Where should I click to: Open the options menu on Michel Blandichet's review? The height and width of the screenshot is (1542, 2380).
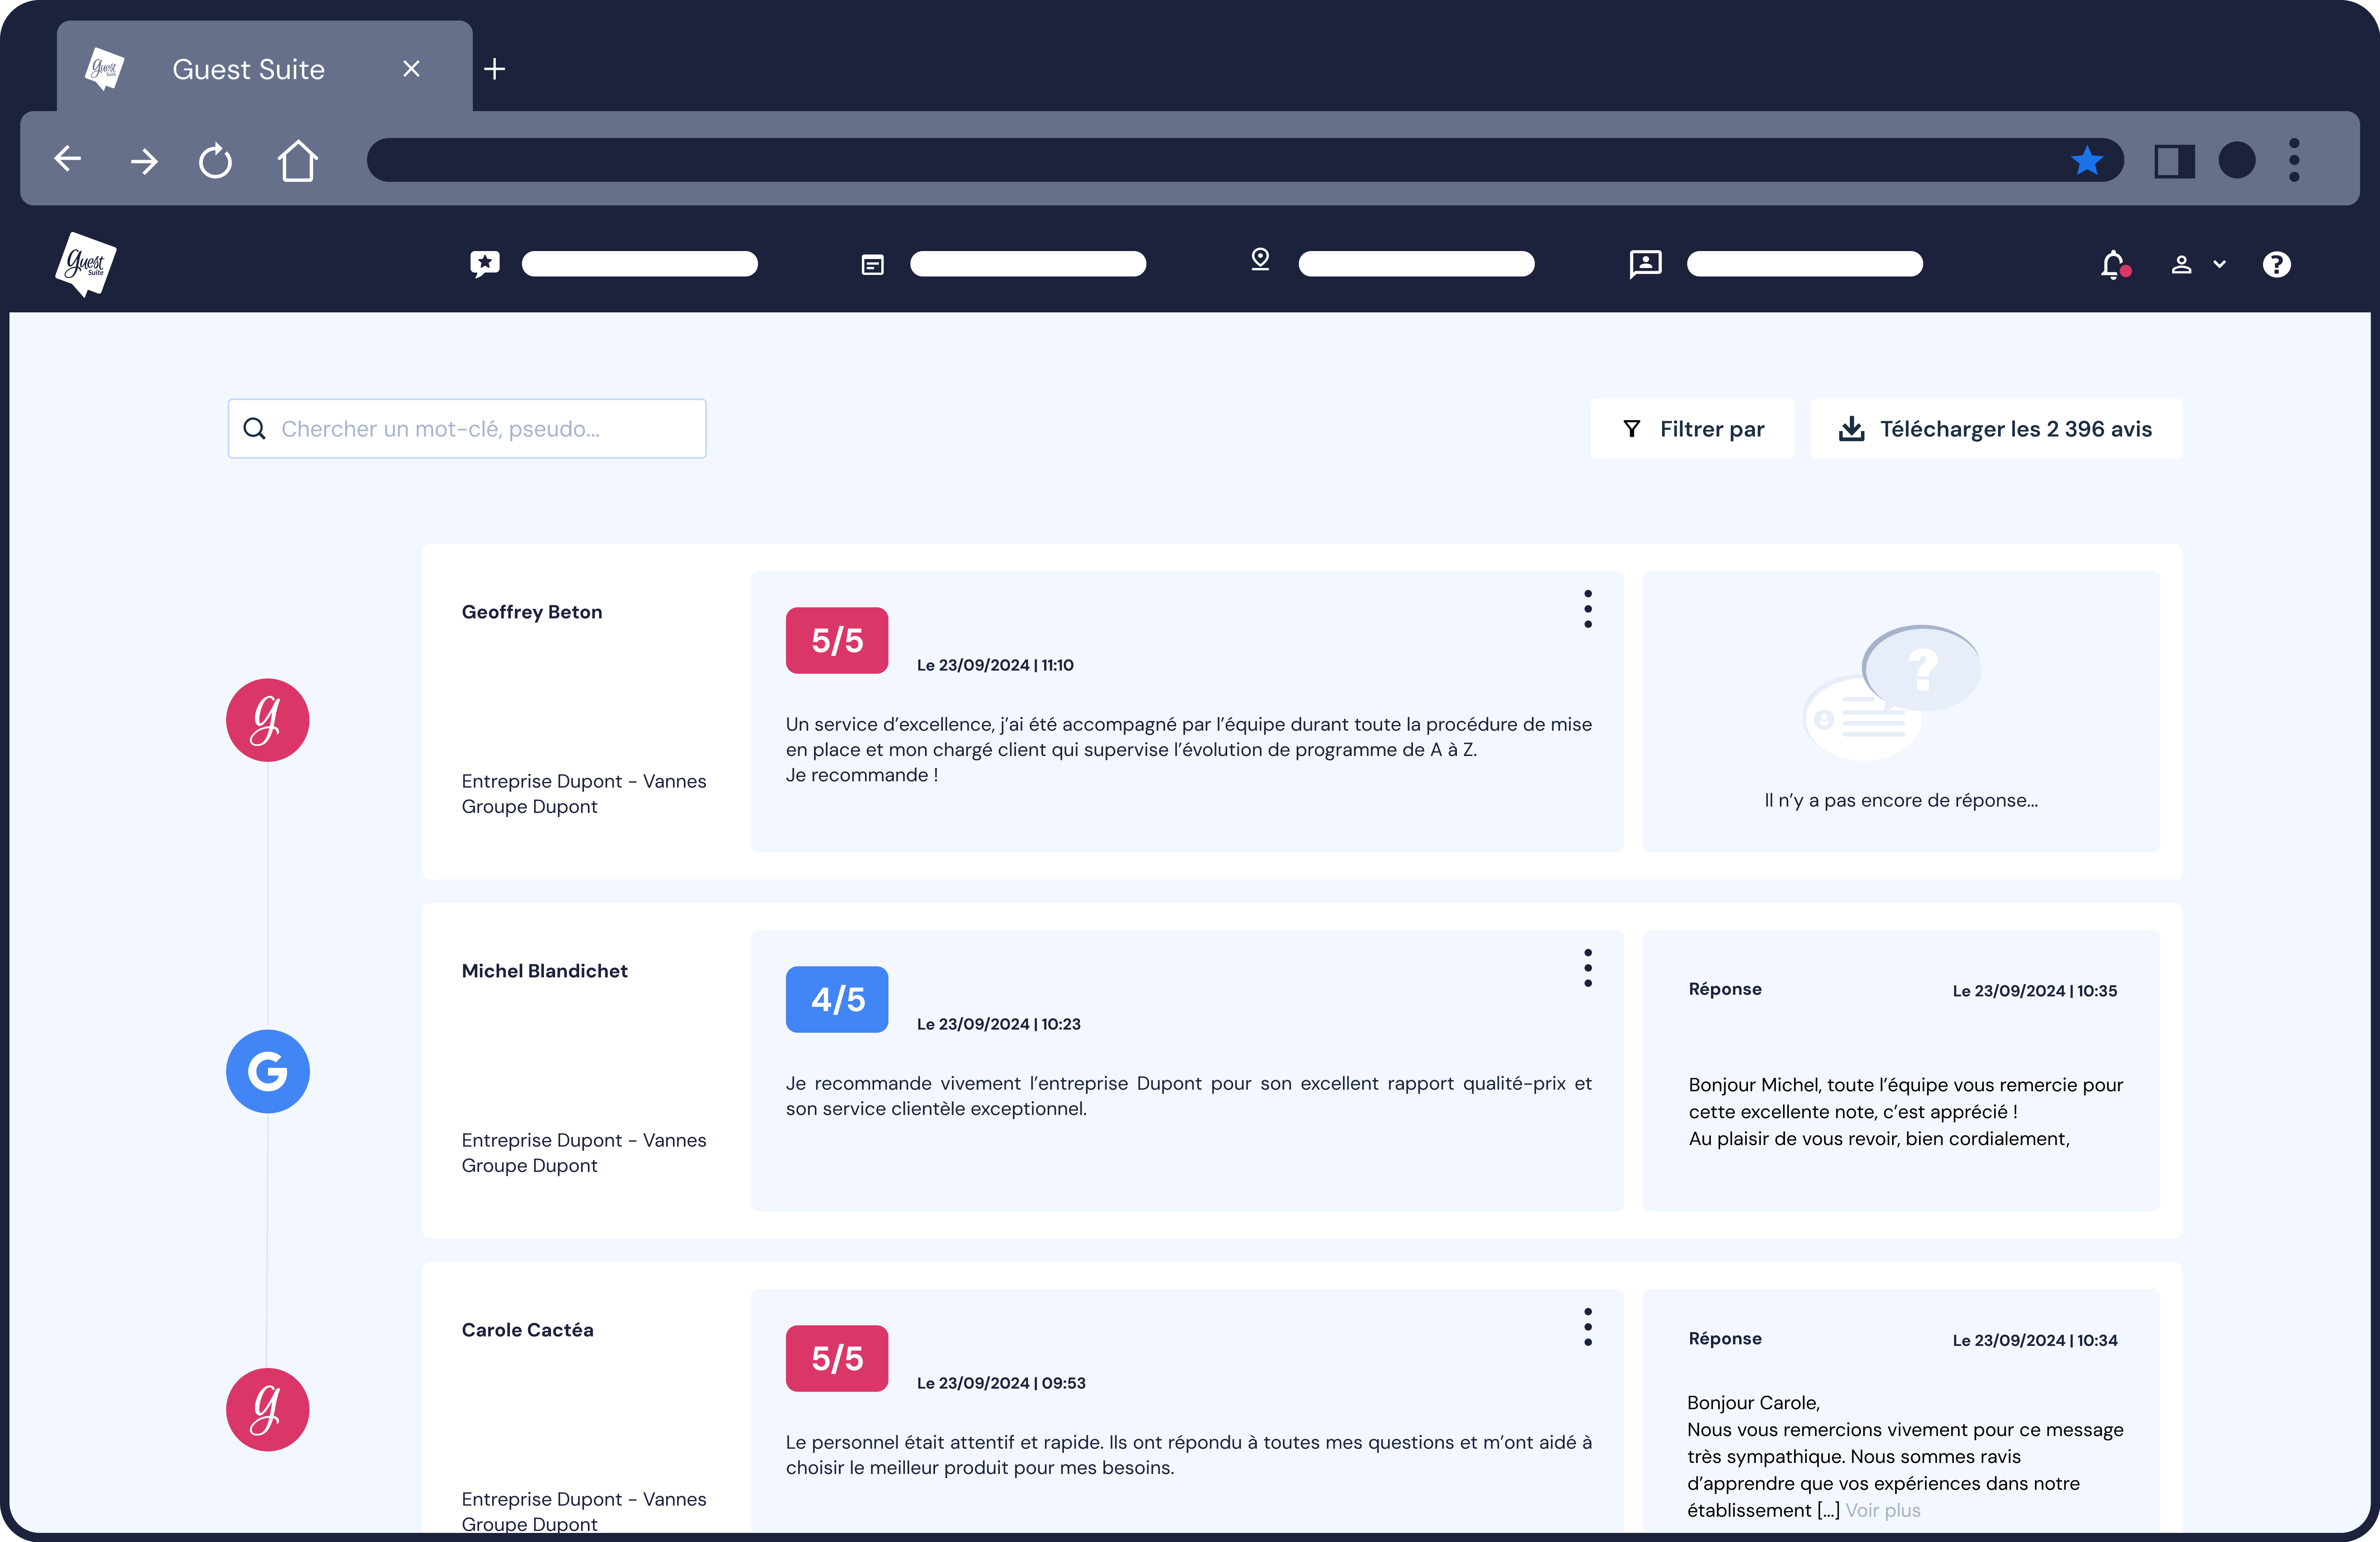click(1588, 967)
